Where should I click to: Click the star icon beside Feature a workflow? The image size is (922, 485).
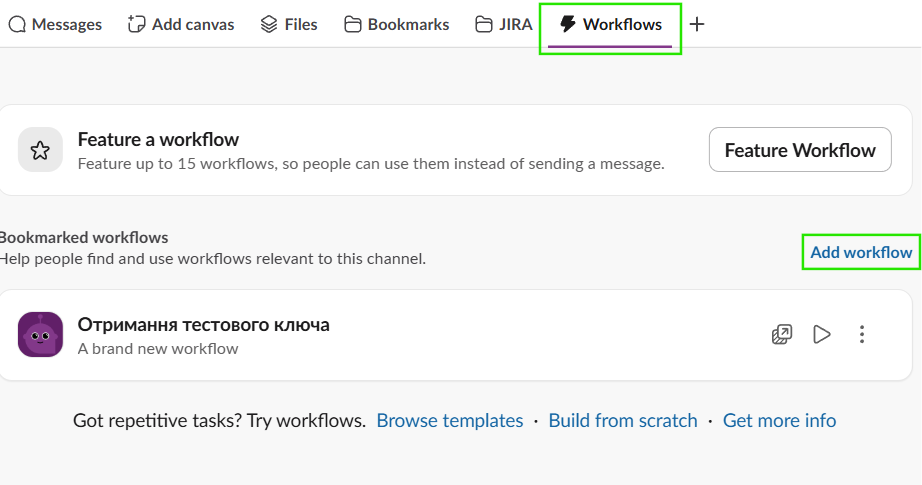coord(40,150)
